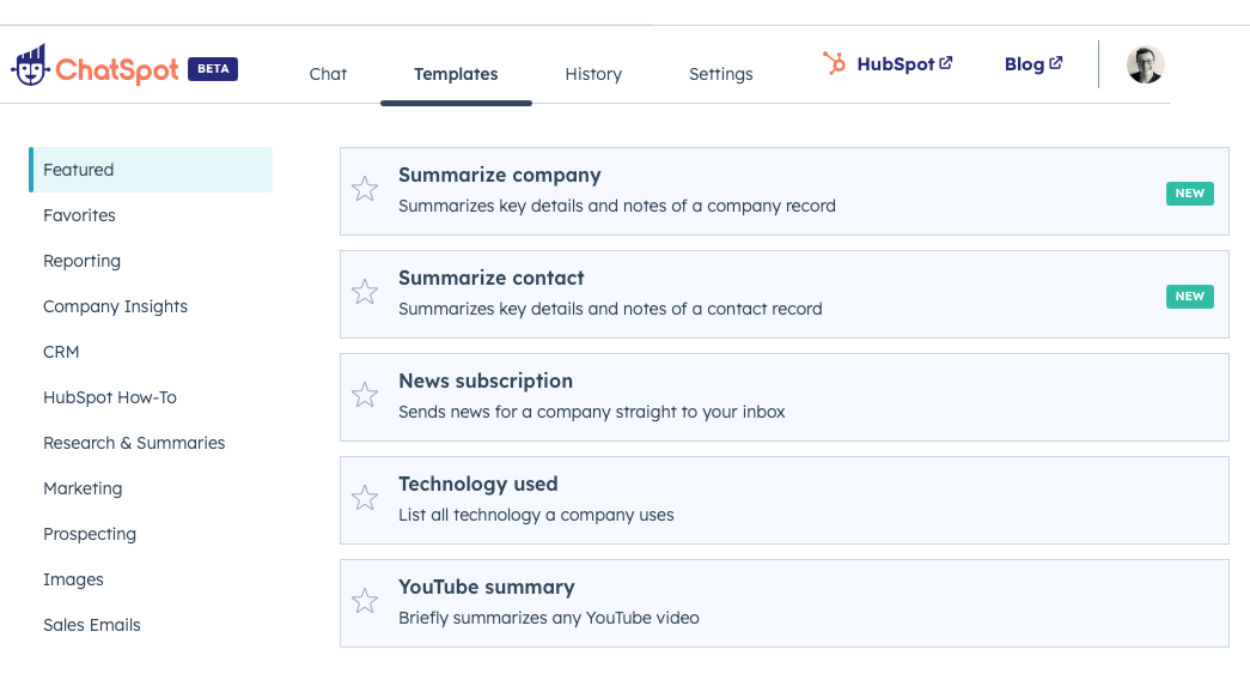Click the ChatSpot wordmark text
The width and height of the screenshot is (1250, 675).
click(x=117, y=69)
